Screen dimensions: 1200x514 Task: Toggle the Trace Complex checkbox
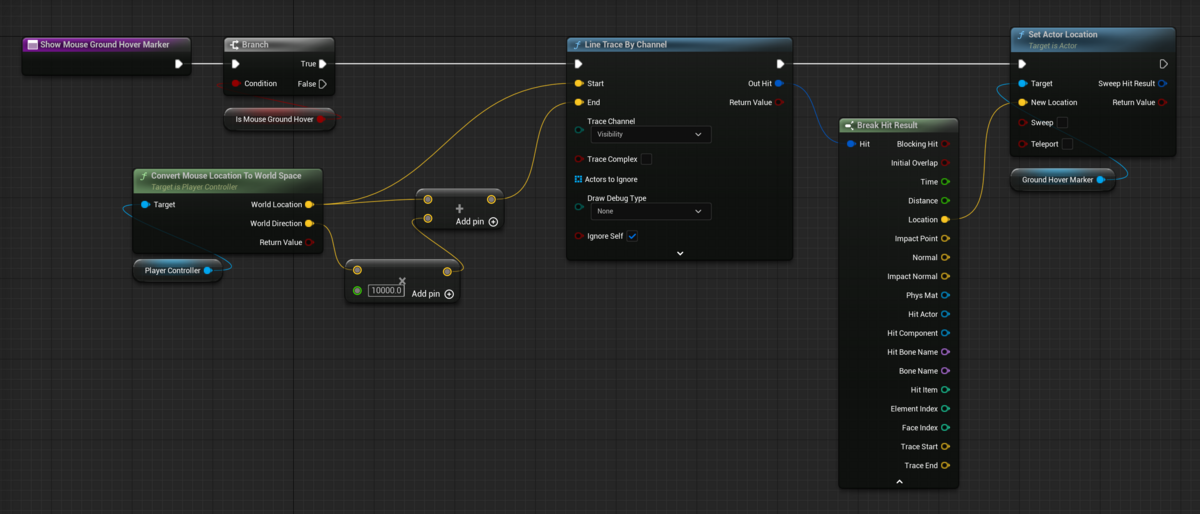[646, 159]
